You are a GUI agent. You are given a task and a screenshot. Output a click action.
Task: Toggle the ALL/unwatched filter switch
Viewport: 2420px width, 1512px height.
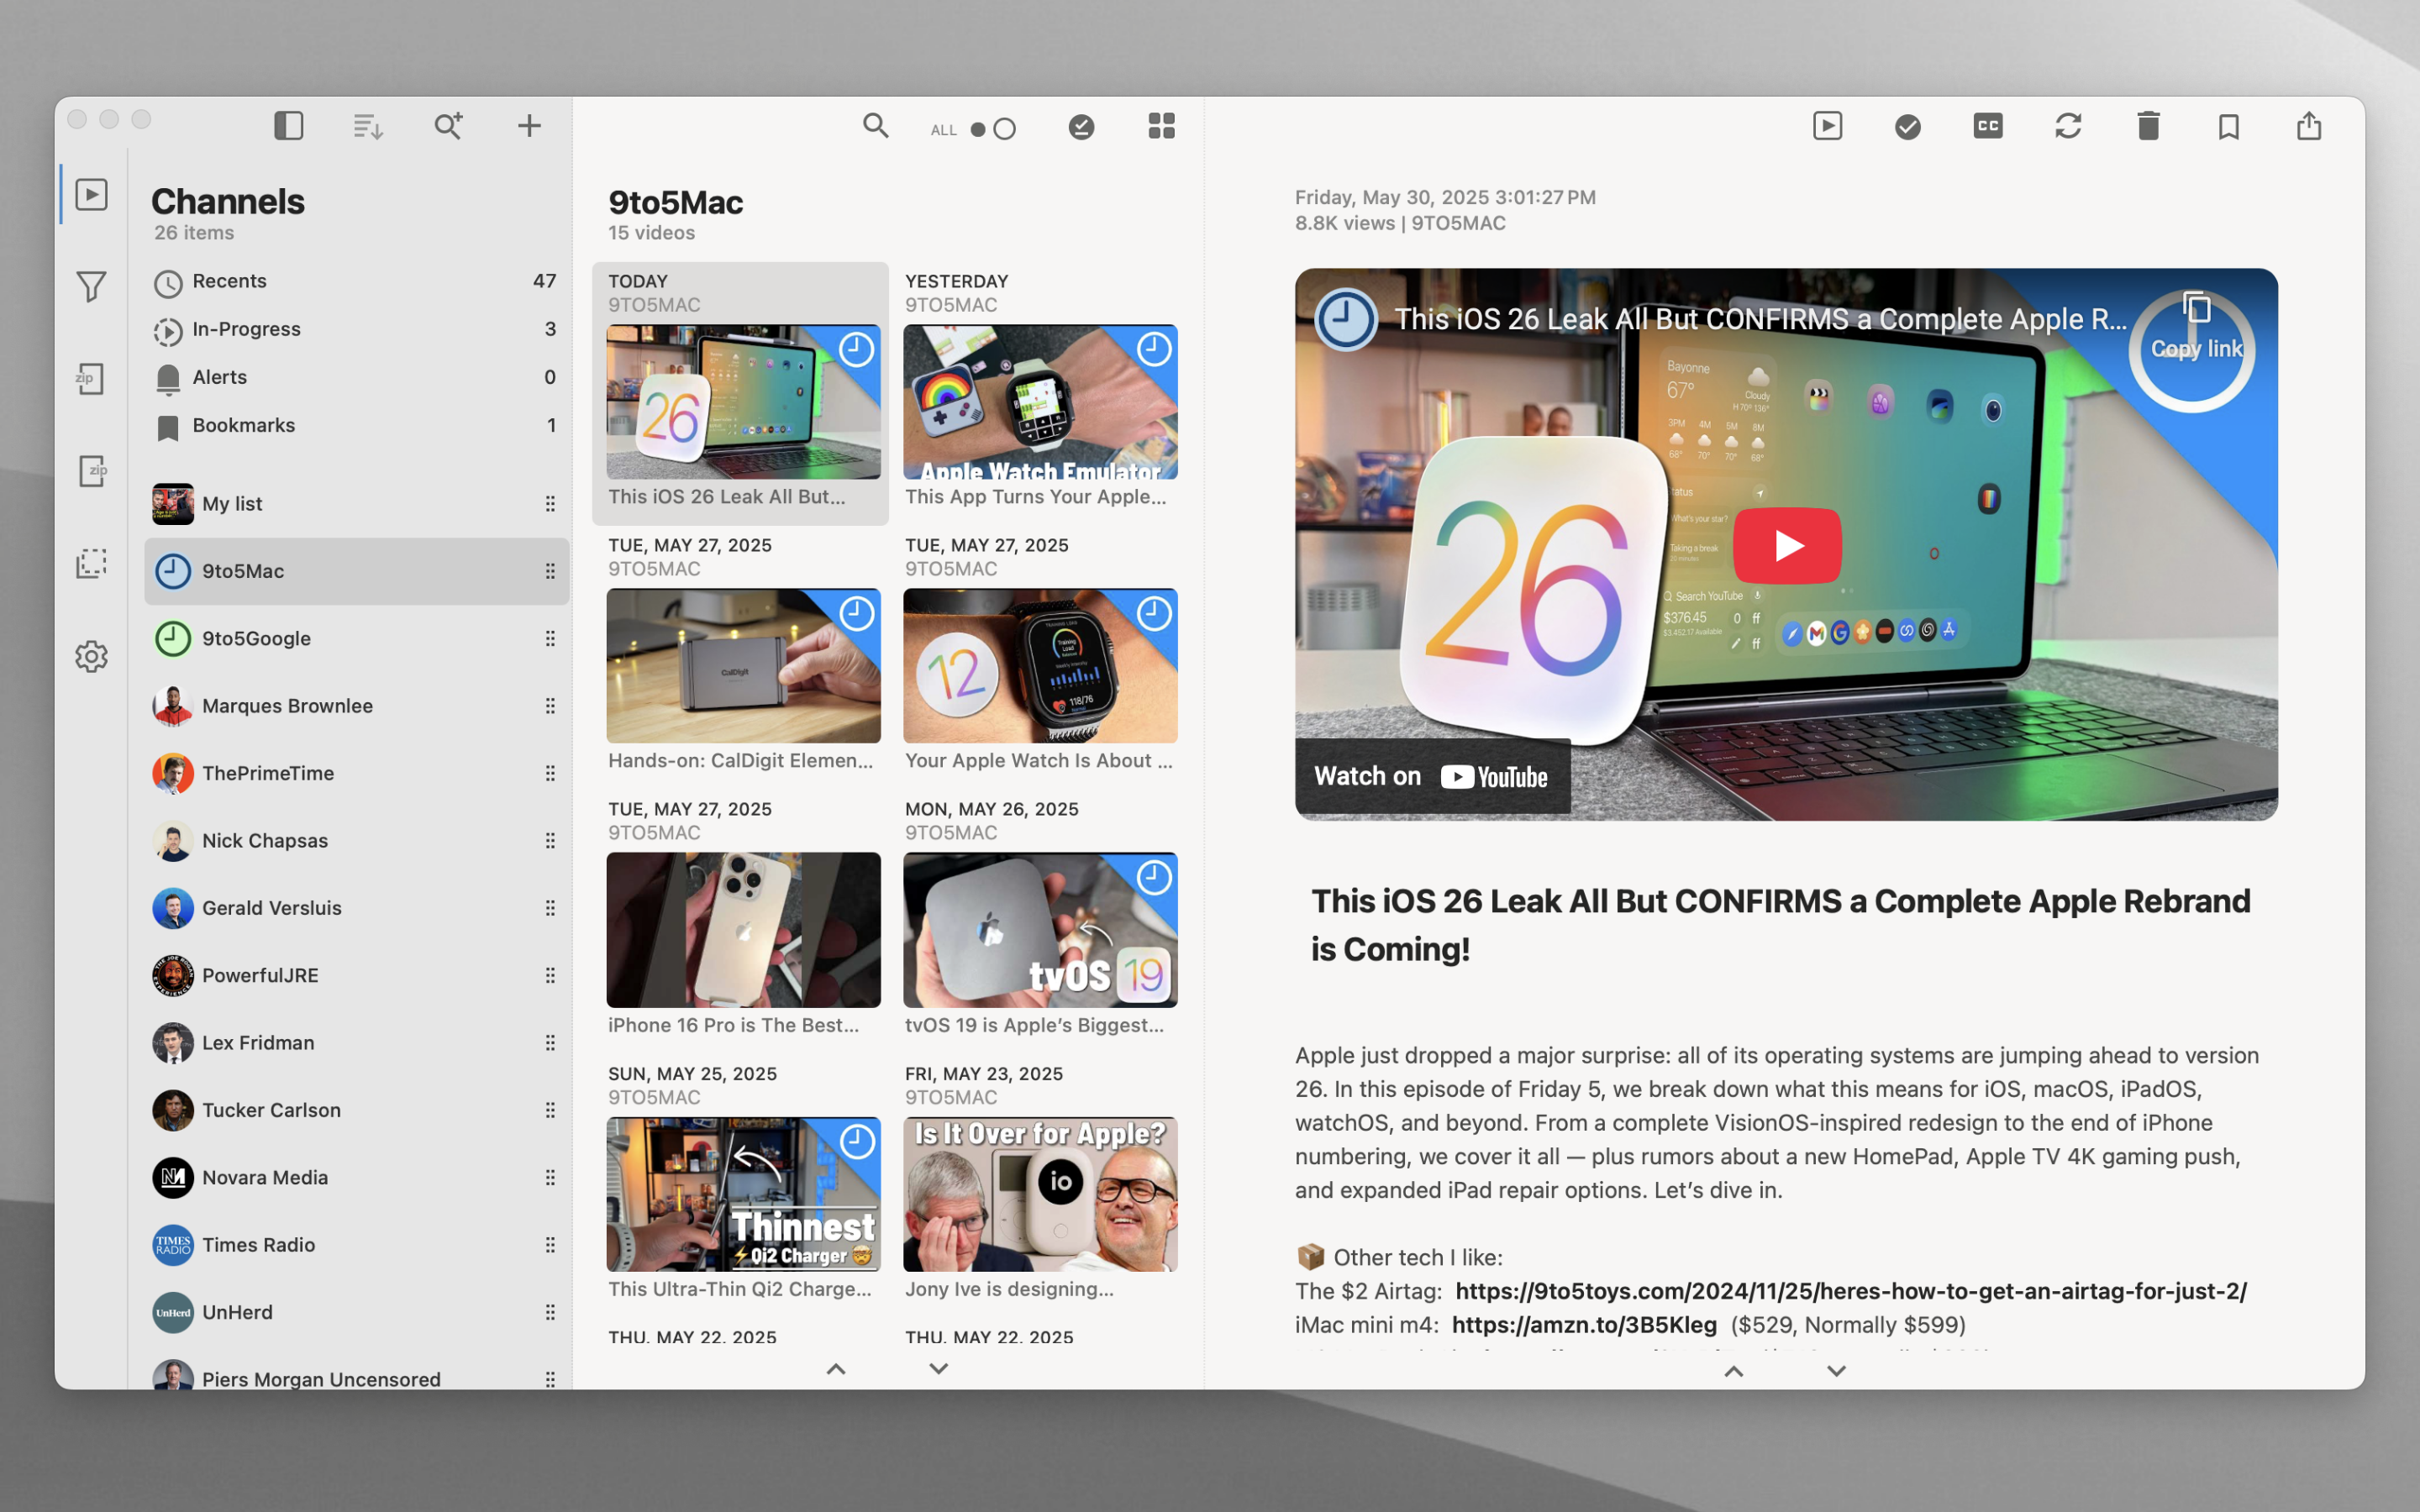(x=992, y=129)
